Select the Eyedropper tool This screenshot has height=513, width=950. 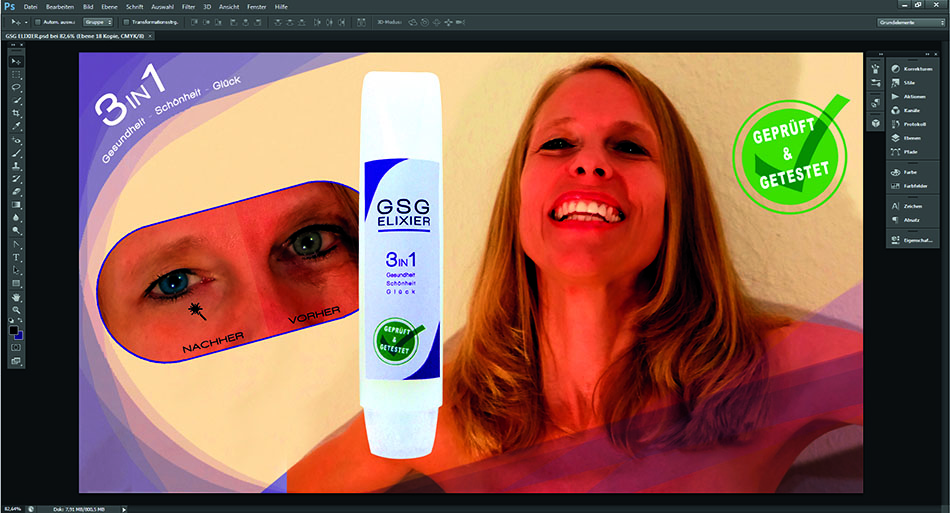16,126
